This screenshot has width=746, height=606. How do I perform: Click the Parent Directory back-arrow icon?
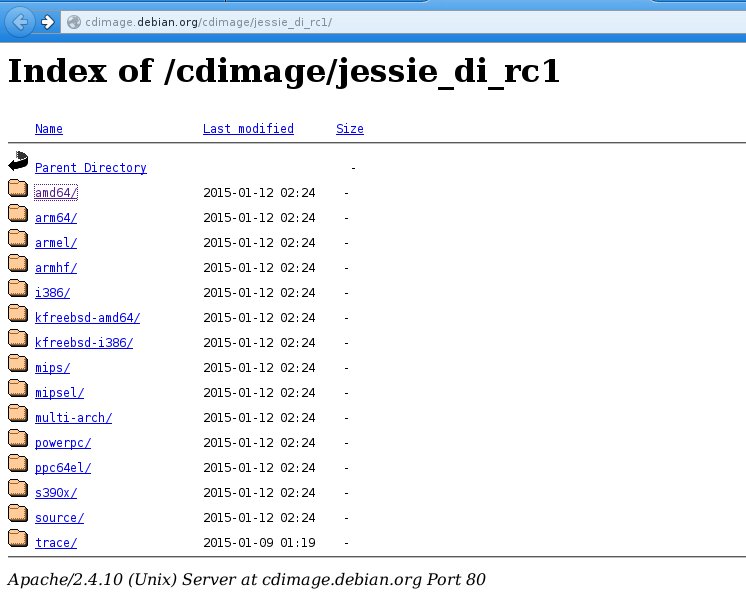point(18,161)
